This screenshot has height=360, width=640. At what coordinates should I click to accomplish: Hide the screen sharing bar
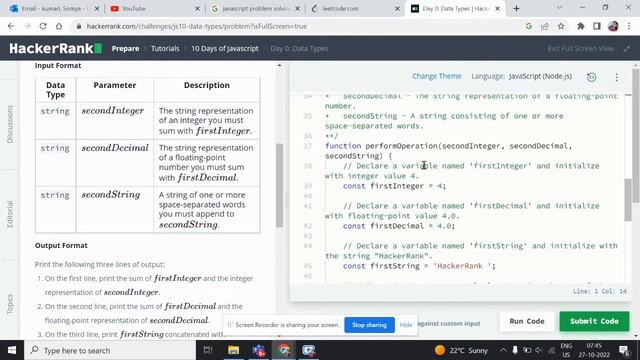[x=406, y=325]
